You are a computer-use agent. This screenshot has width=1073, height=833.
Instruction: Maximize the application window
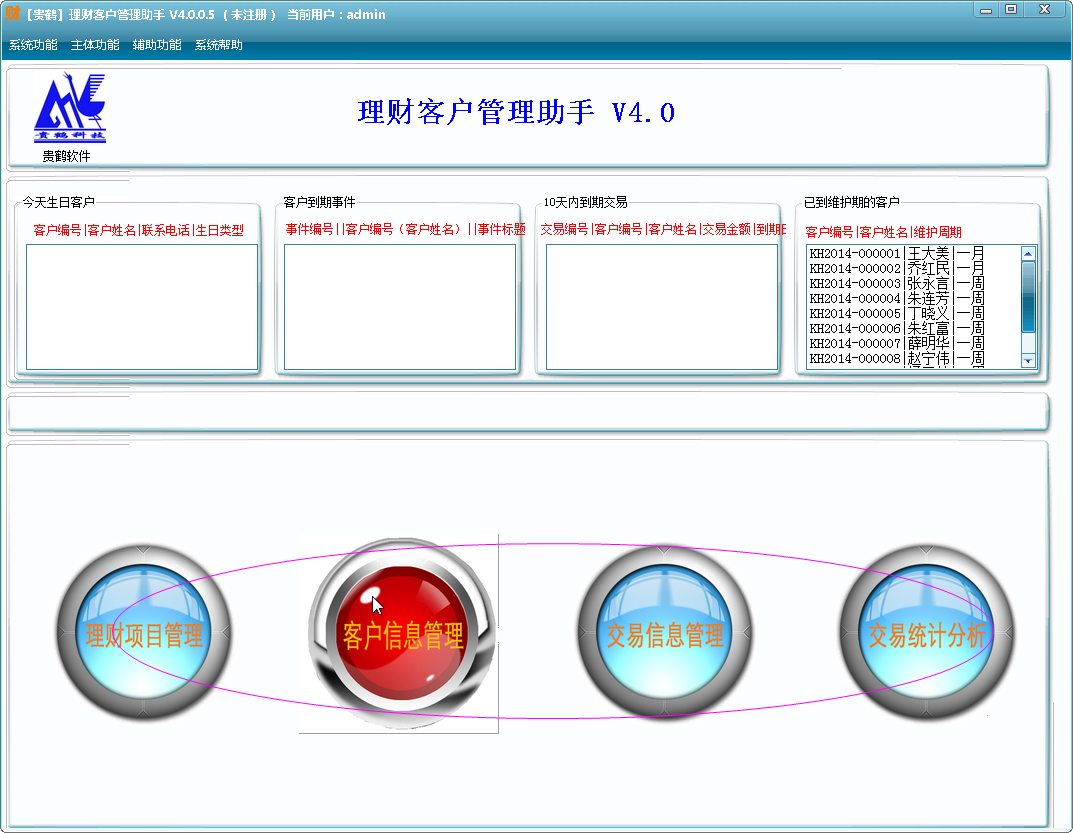(x=1011, y=10)
